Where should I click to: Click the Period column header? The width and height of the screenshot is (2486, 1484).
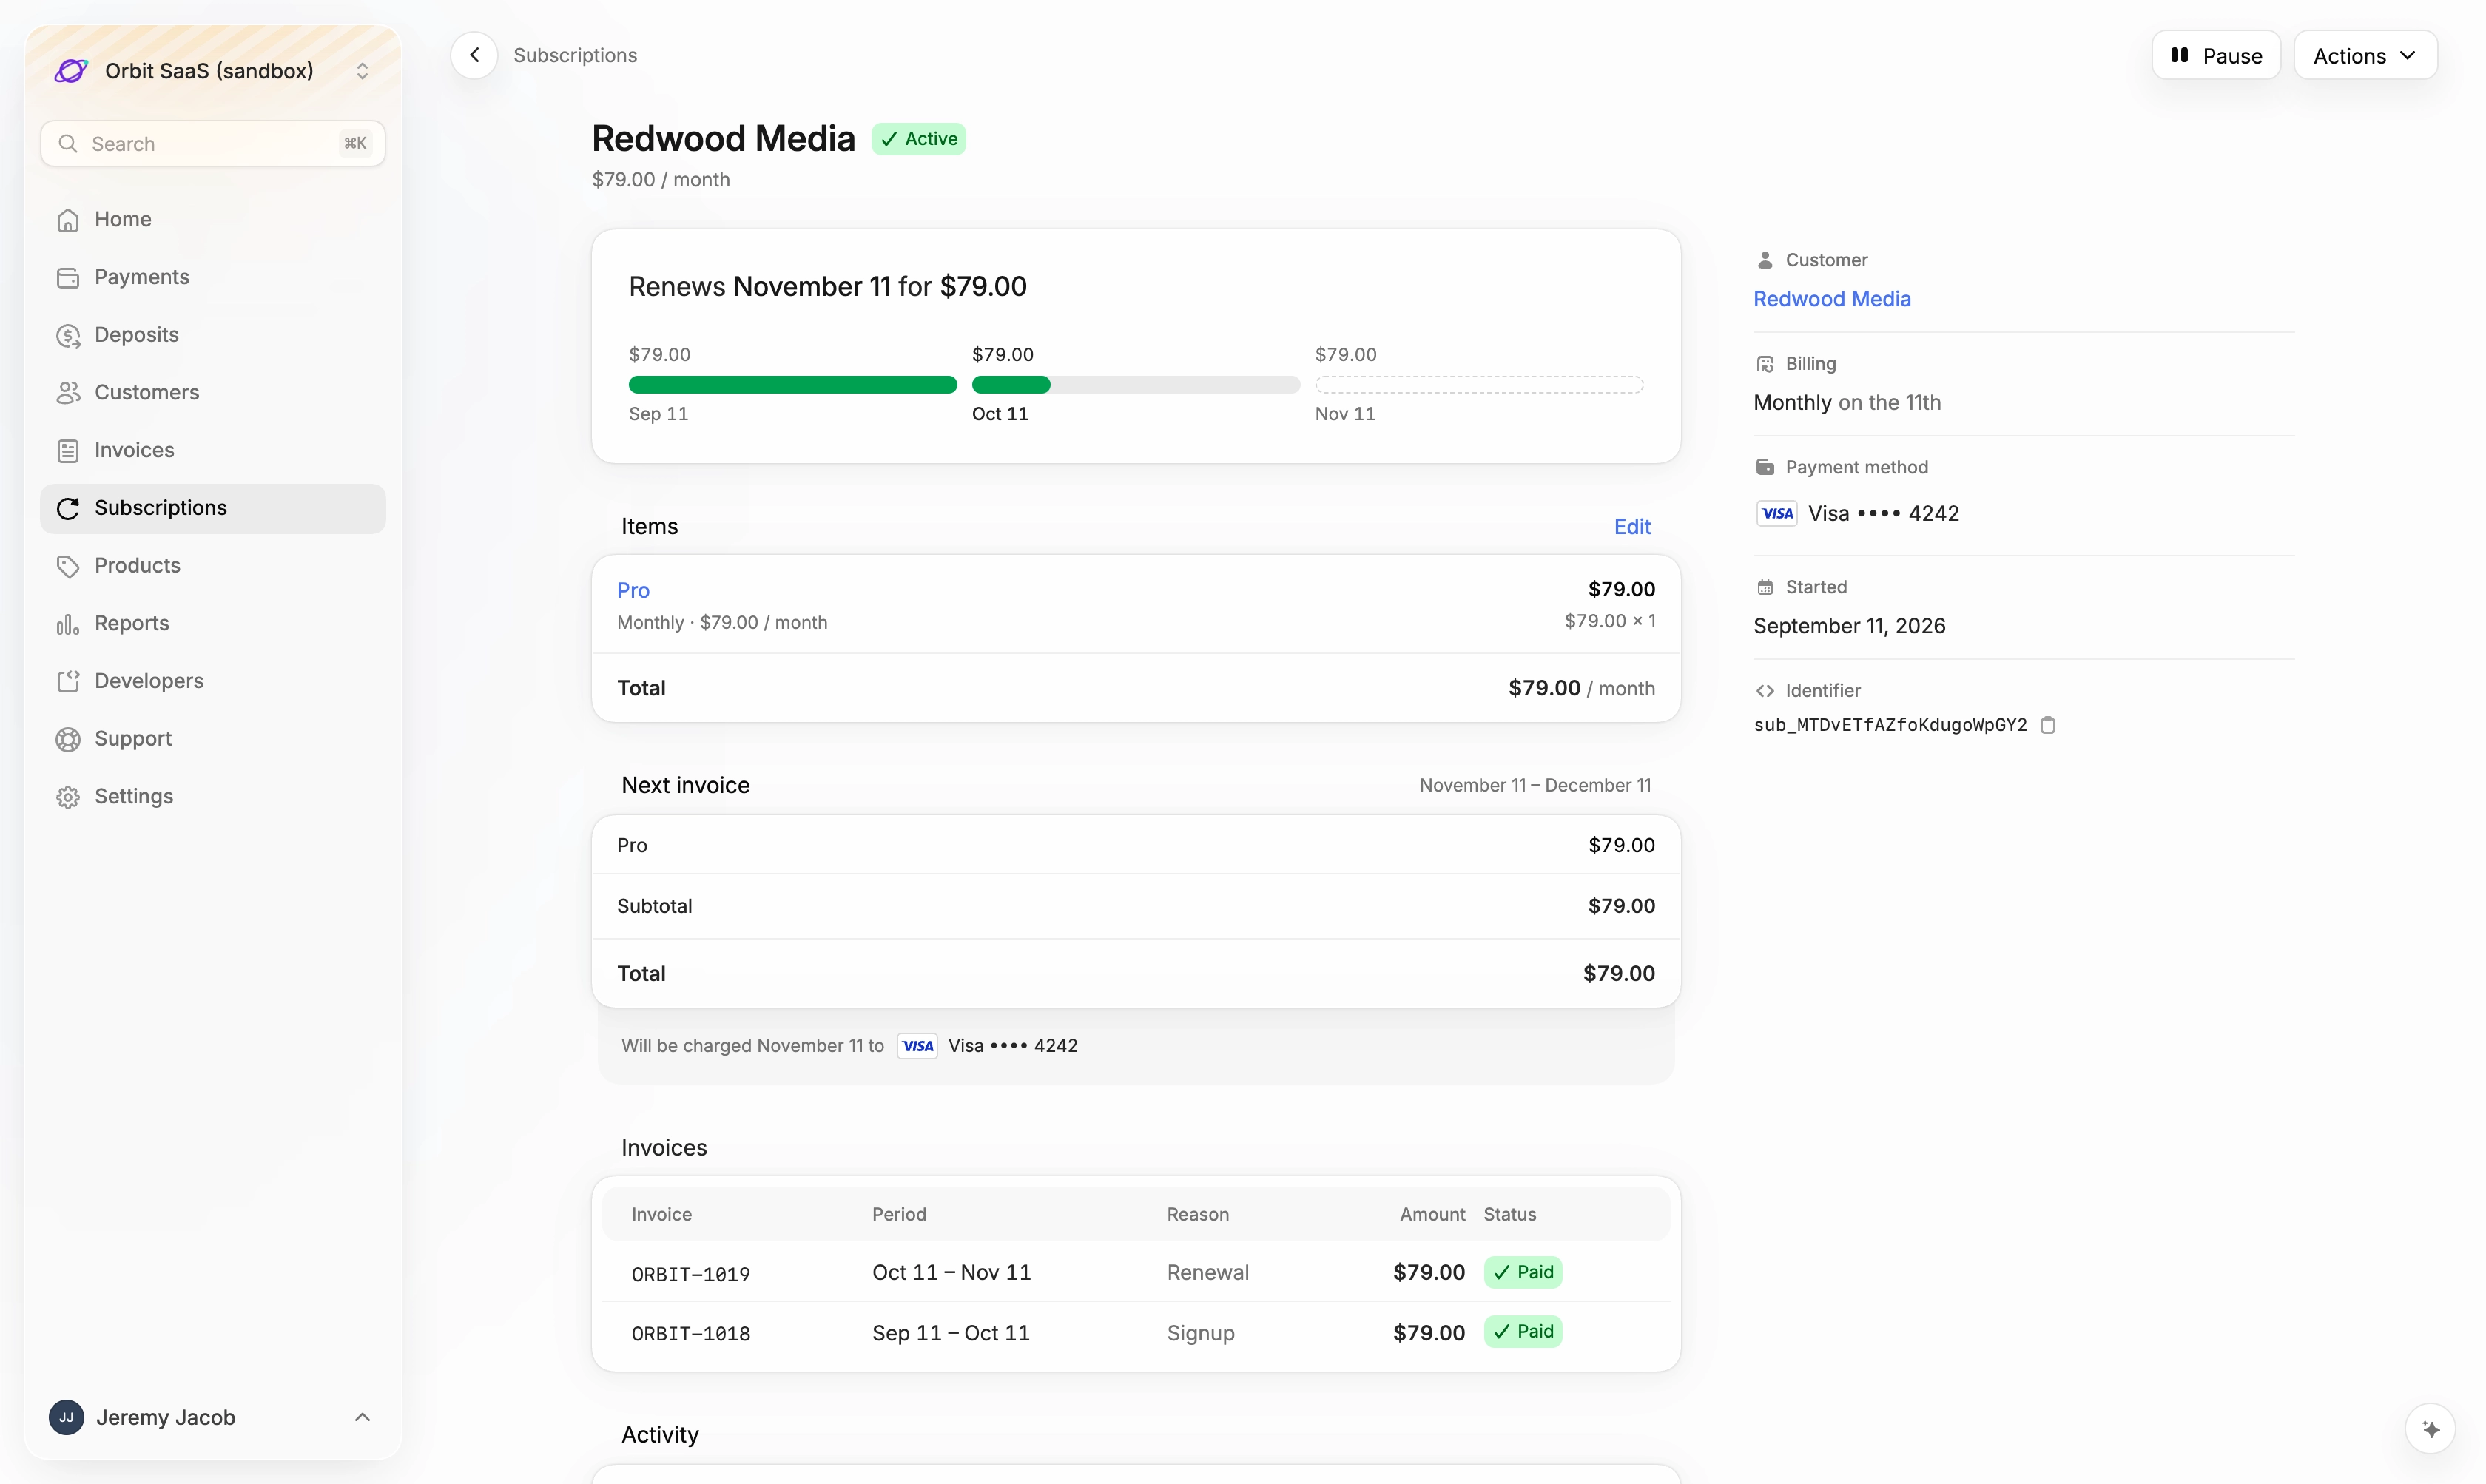899,1215
